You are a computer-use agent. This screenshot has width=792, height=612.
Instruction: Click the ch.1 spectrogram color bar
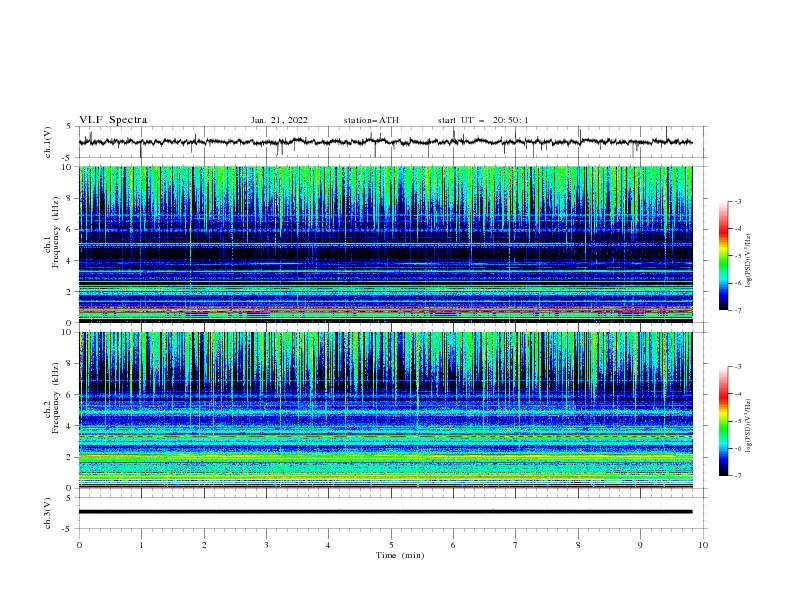pyautogui.click(x=723, y=256)
